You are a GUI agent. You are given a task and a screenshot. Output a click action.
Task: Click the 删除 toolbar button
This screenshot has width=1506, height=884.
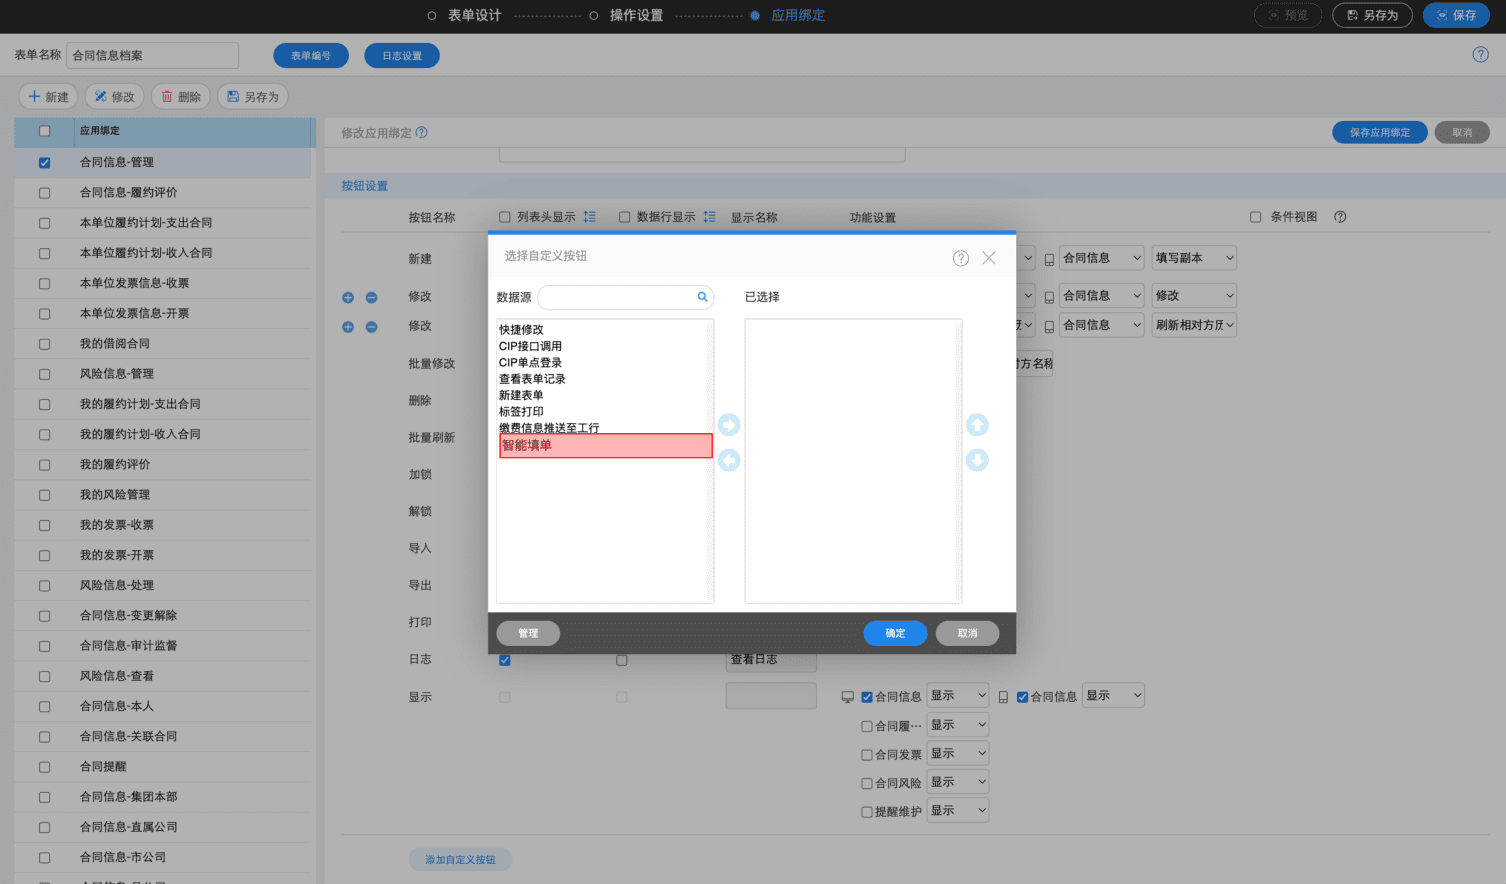181,97
